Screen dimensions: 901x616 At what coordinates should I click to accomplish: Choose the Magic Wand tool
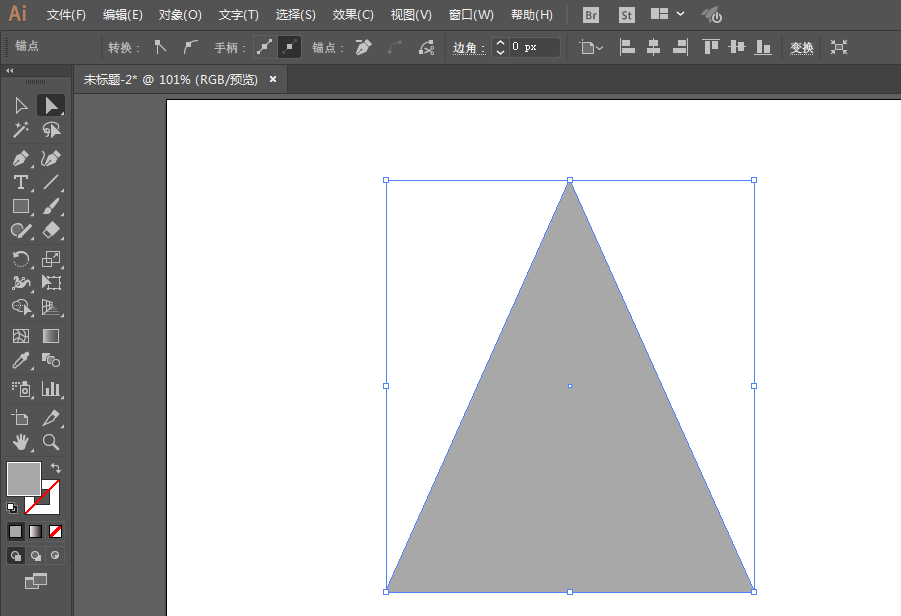coord(20,130)
